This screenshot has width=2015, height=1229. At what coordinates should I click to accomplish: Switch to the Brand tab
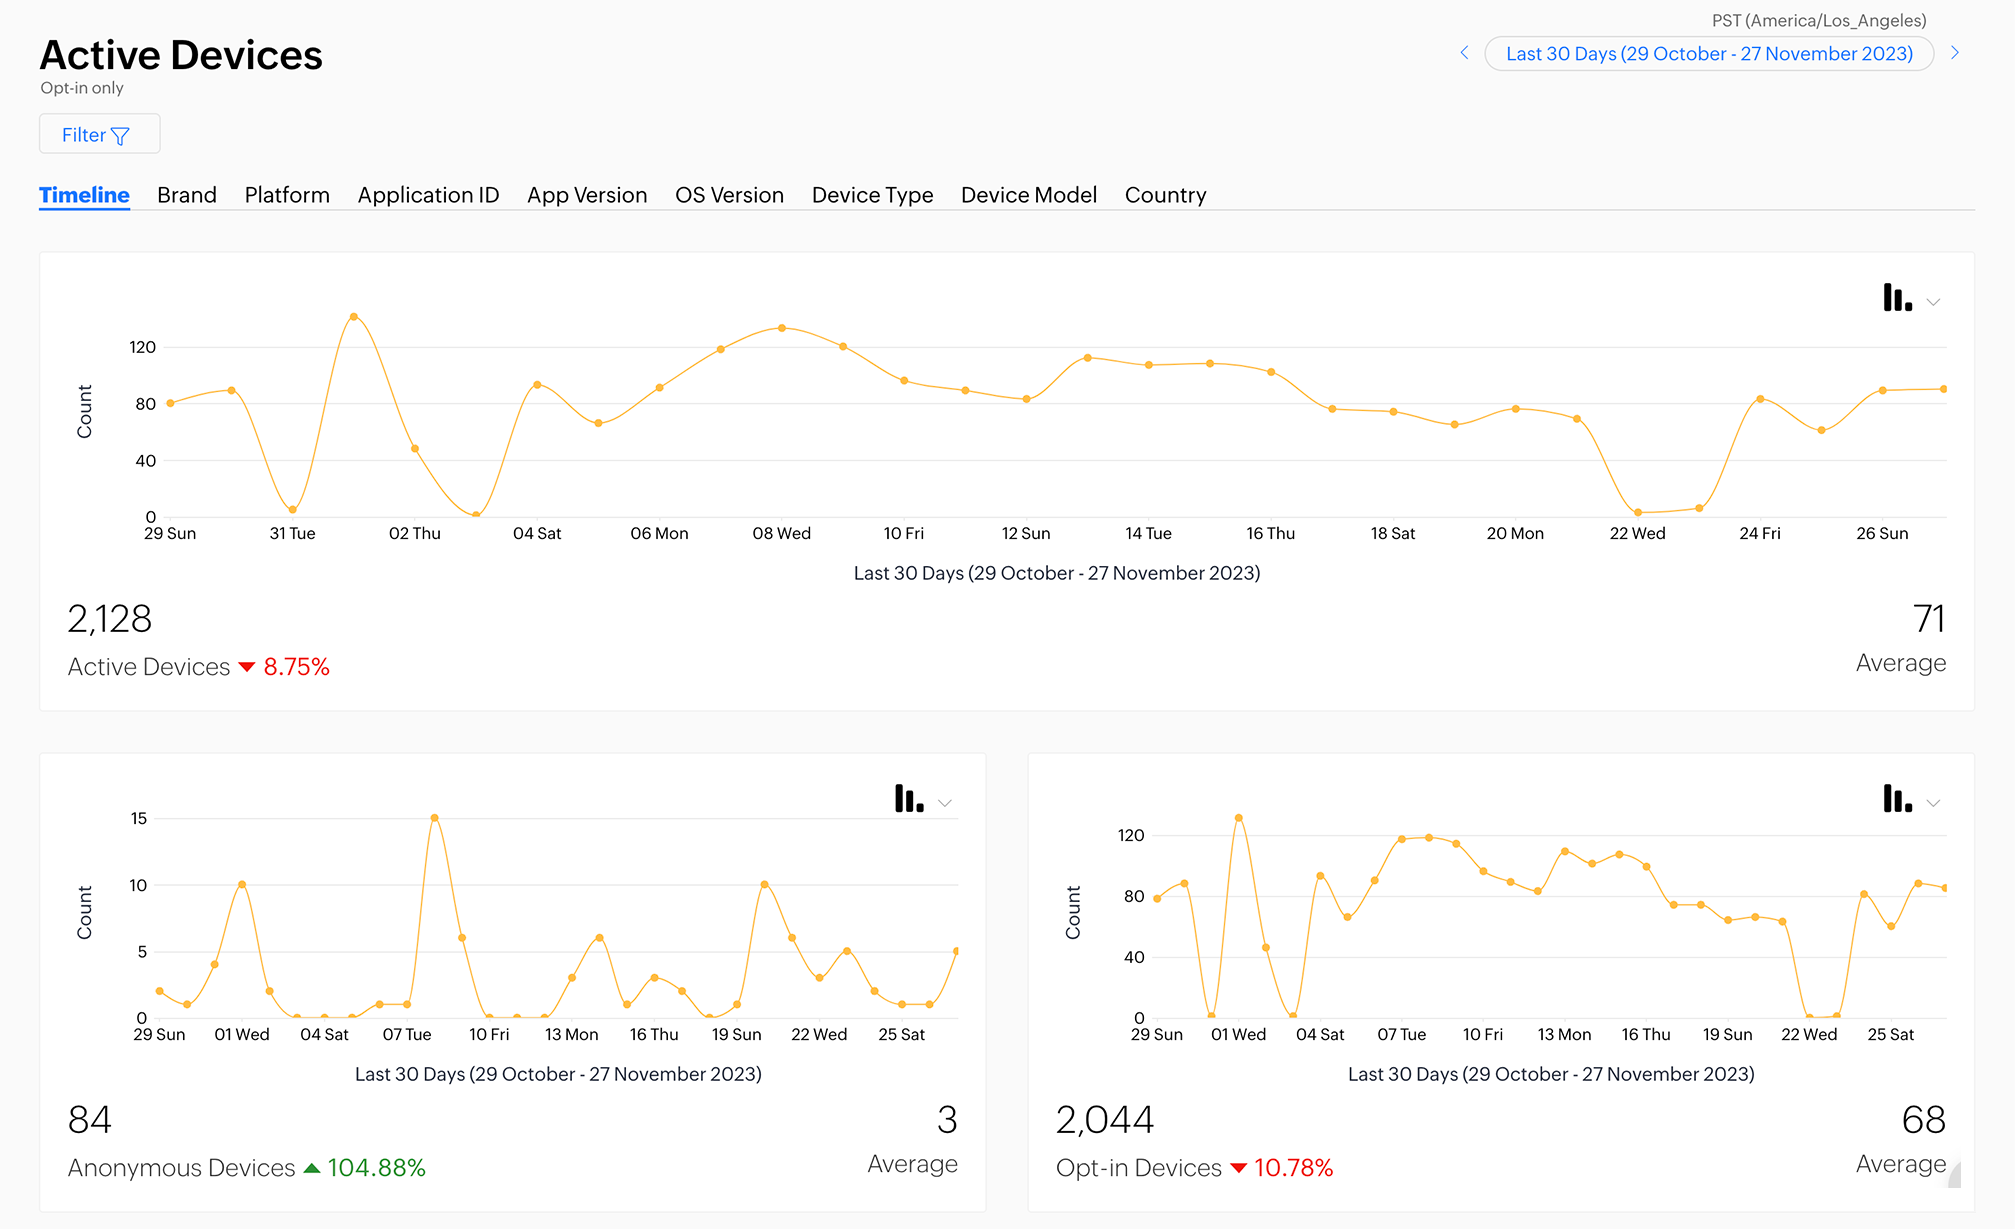click(x=187, y=195)
